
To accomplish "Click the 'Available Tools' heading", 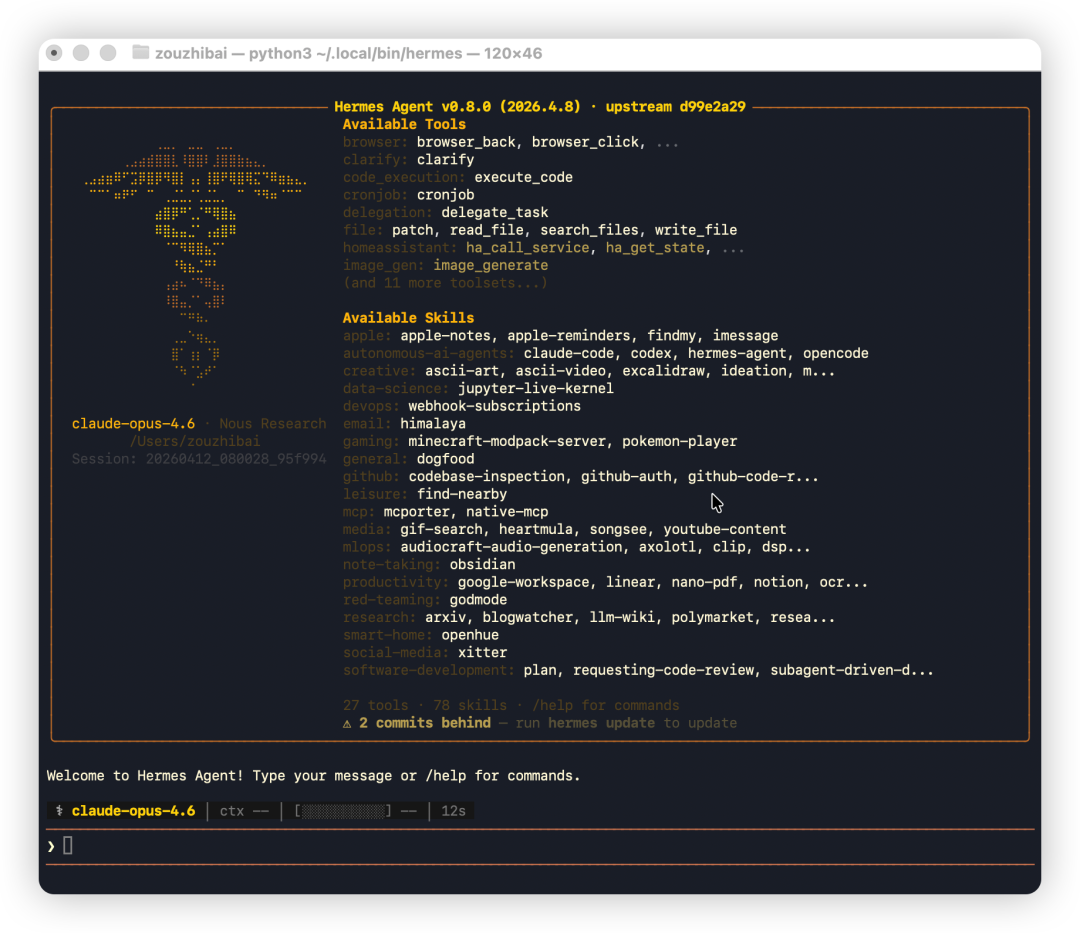I will [x=404, y=125].
